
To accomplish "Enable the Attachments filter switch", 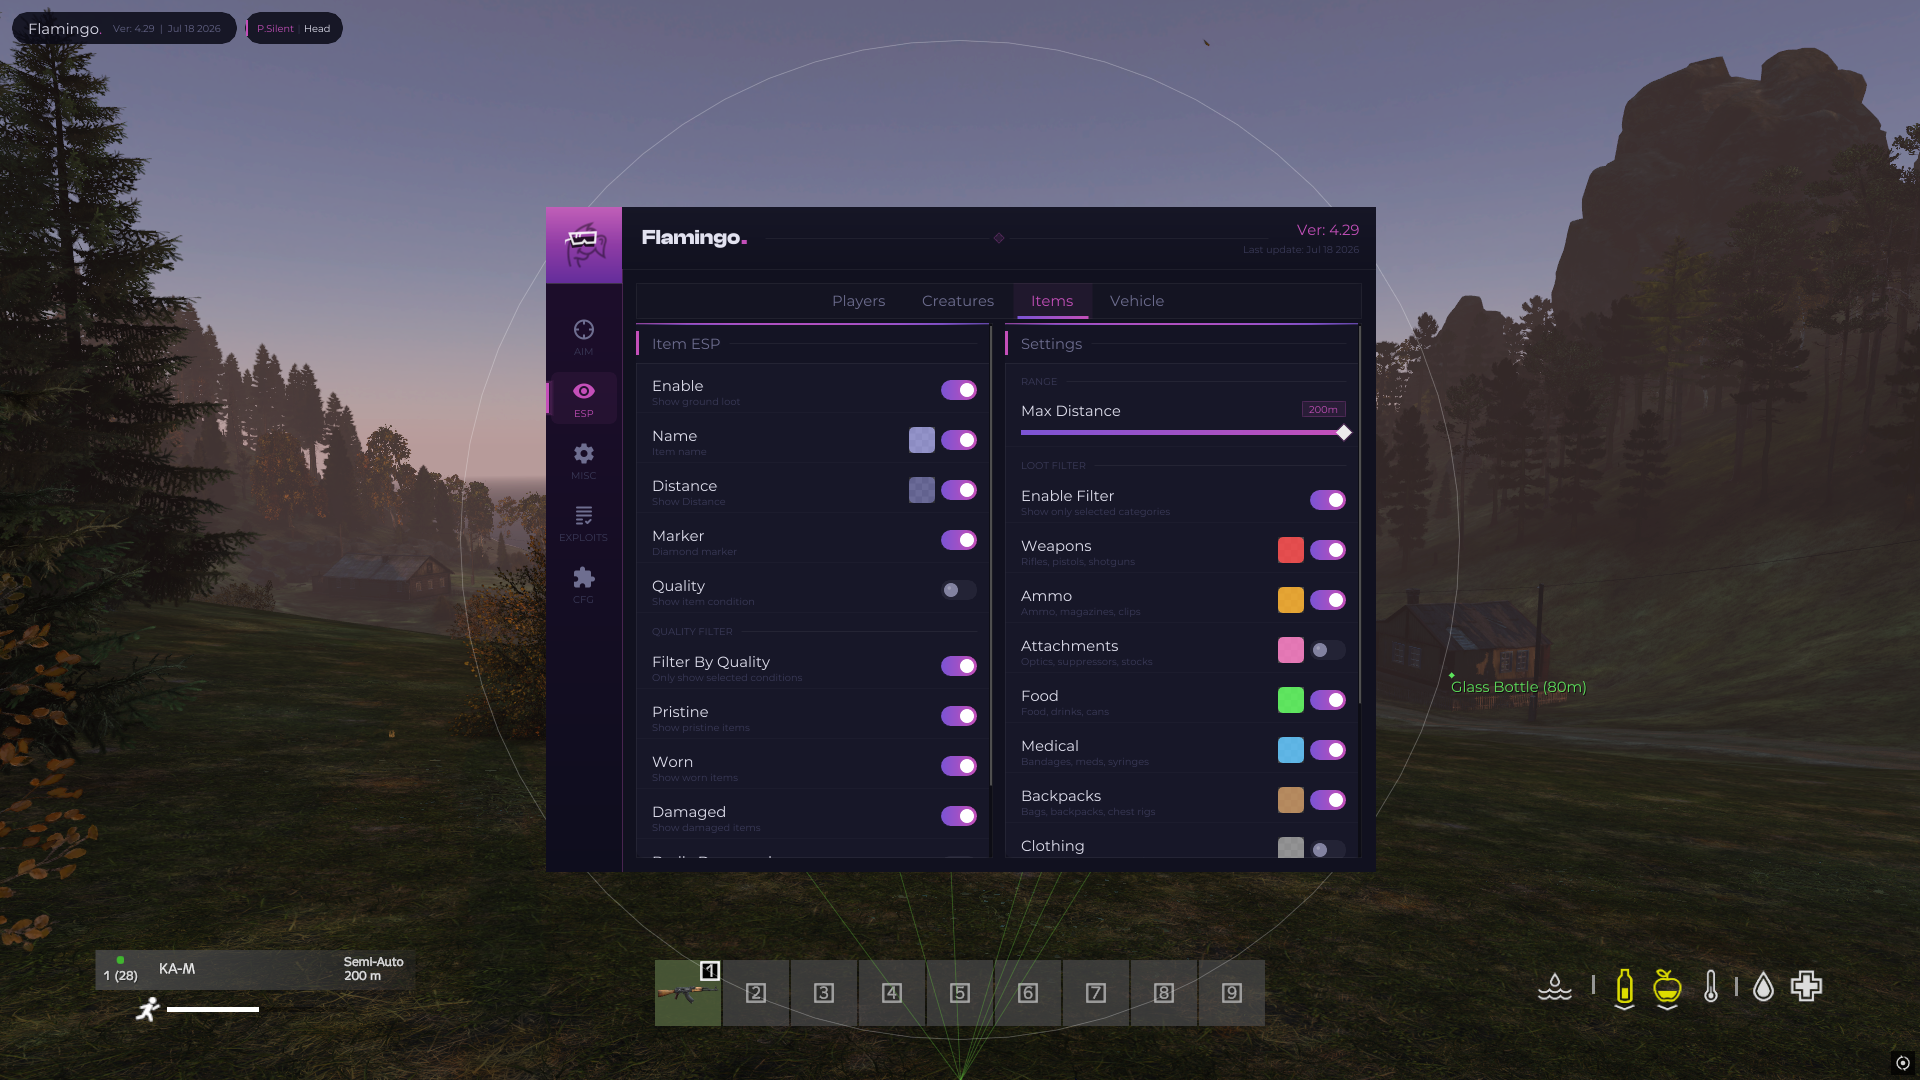I will click(x=1328, y=650).
